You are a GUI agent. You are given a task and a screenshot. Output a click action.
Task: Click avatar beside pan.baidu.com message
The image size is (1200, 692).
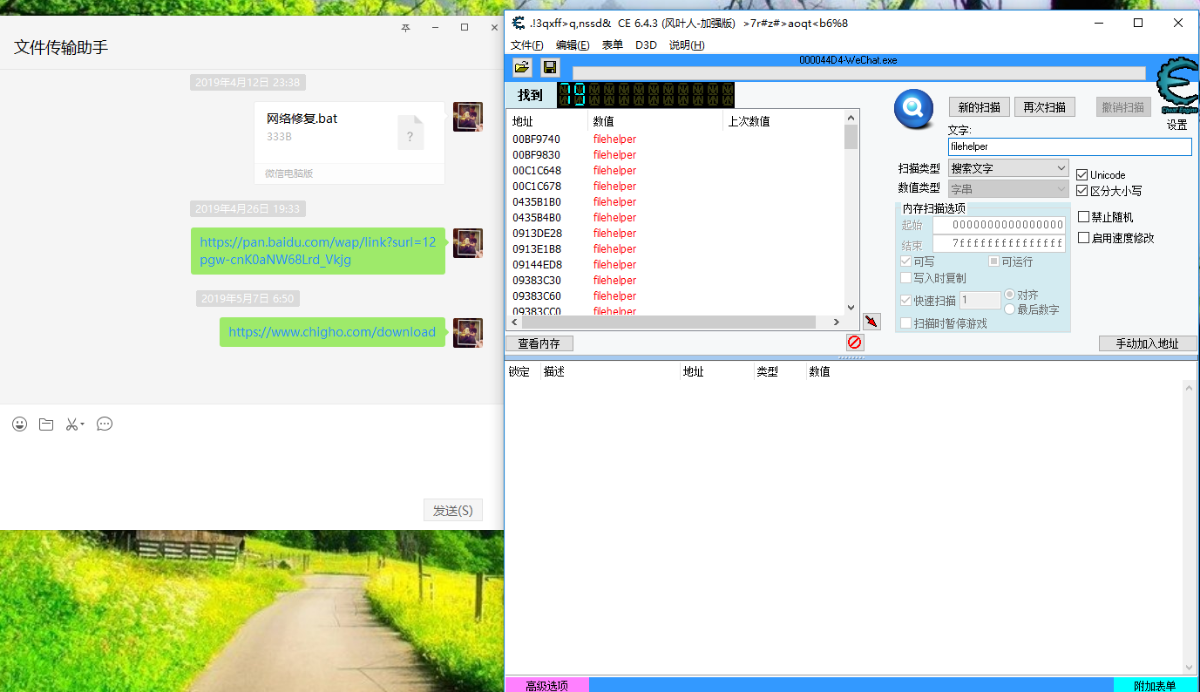468,243
